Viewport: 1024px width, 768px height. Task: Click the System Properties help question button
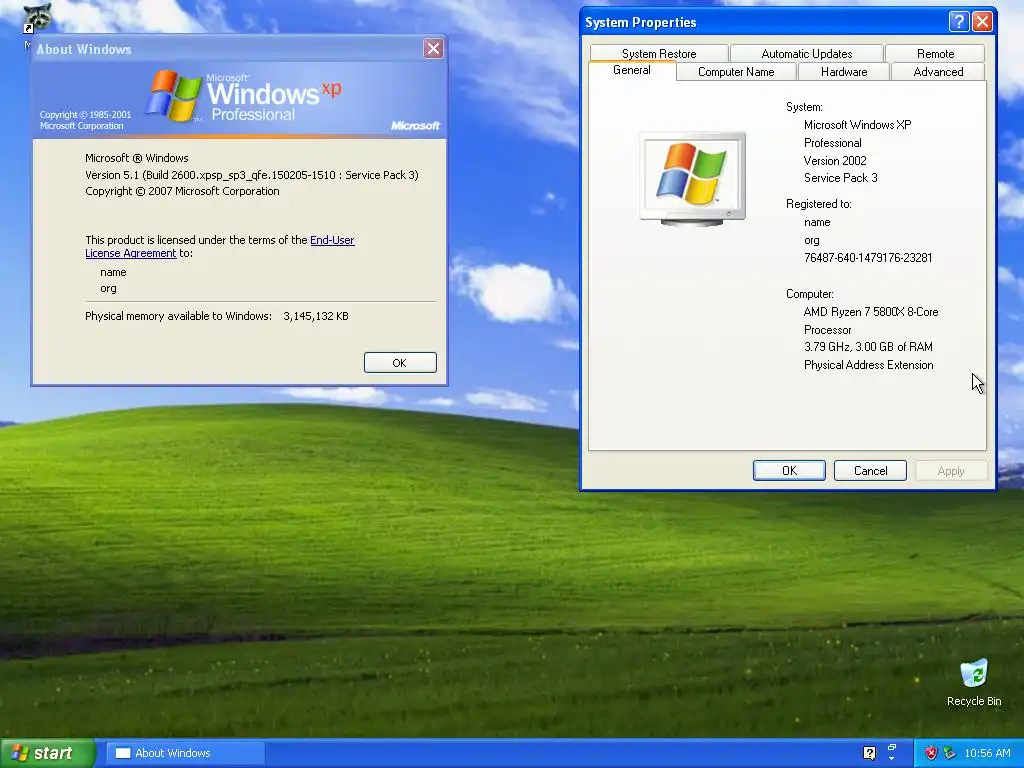[958, 22]
